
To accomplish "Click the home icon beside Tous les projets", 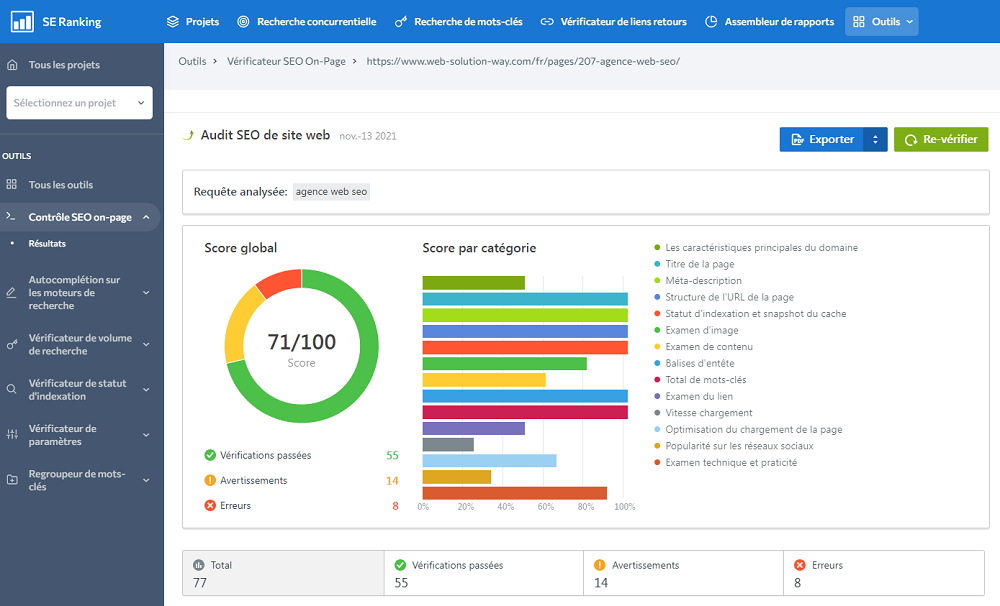I will [x=12, y=65].
